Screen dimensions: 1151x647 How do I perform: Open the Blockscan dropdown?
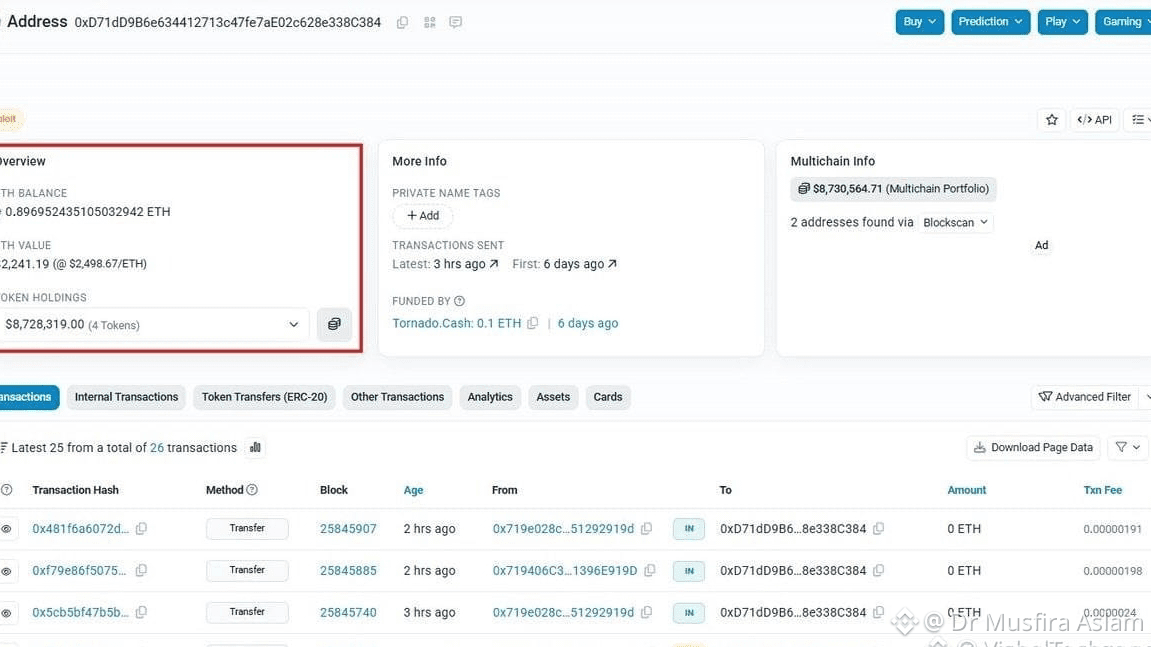pos(955,223)
